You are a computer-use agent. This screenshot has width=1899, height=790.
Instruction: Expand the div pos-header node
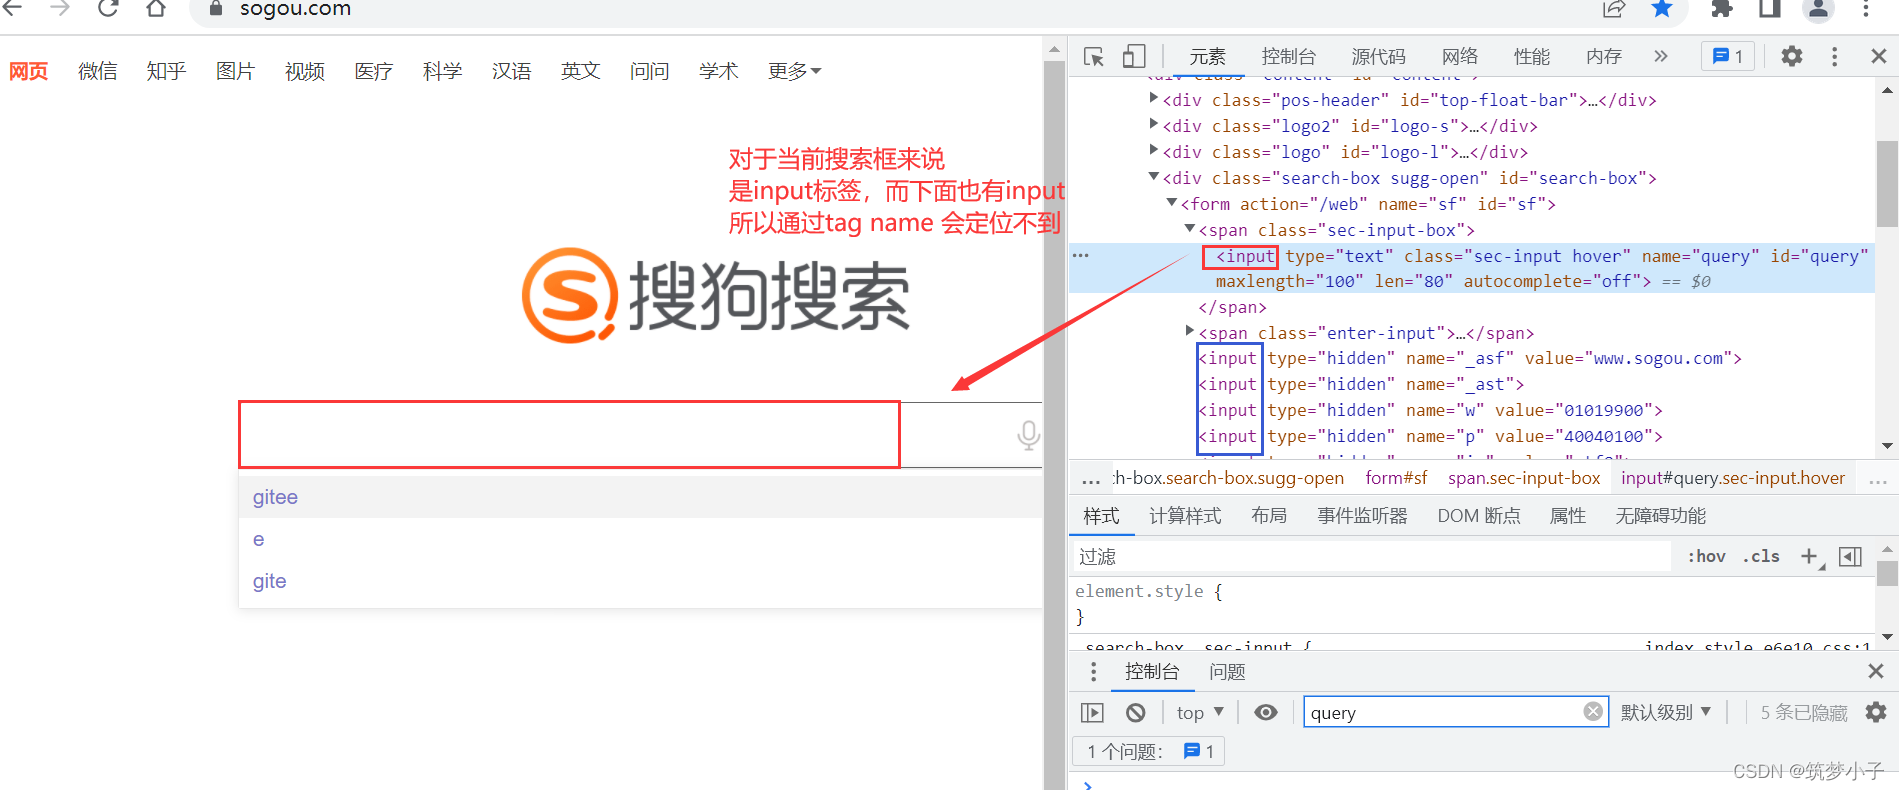pos(1154,98)
